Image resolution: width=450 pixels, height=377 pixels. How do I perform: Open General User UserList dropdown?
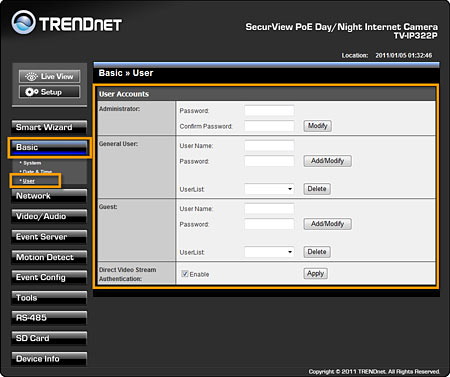point(269,189)
